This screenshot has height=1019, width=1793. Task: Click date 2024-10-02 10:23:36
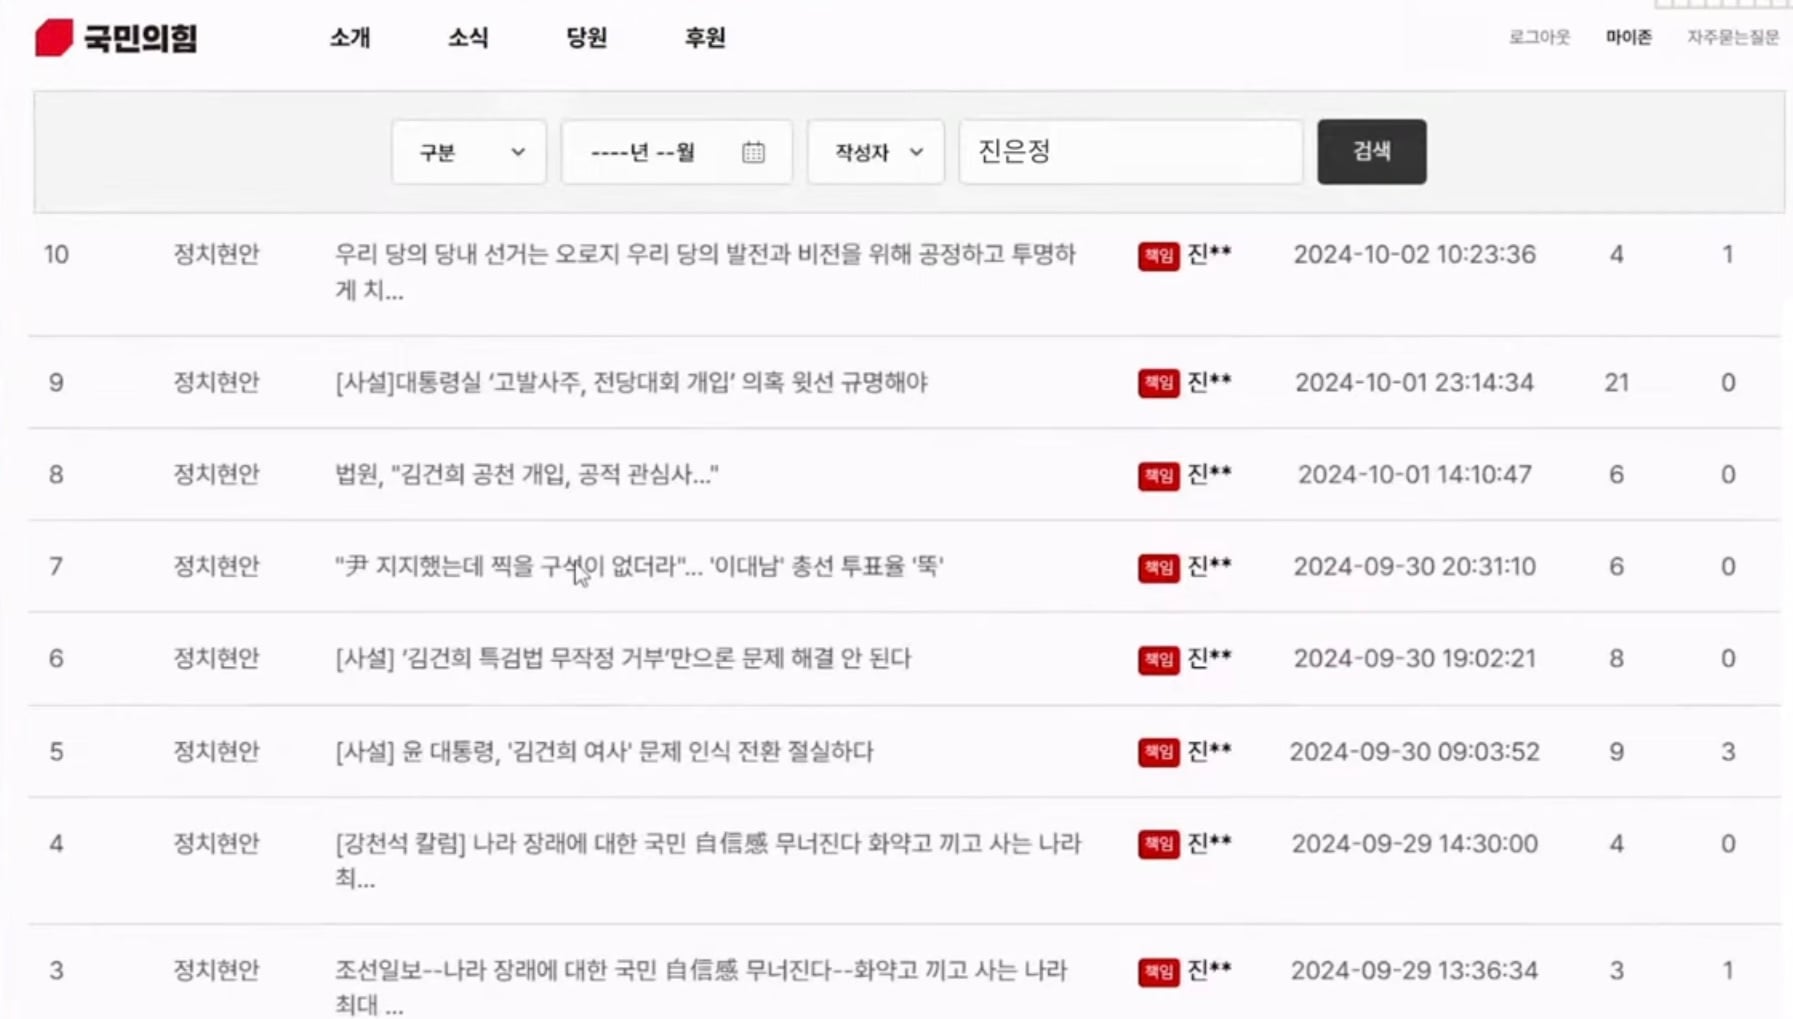pos(1414,255)
